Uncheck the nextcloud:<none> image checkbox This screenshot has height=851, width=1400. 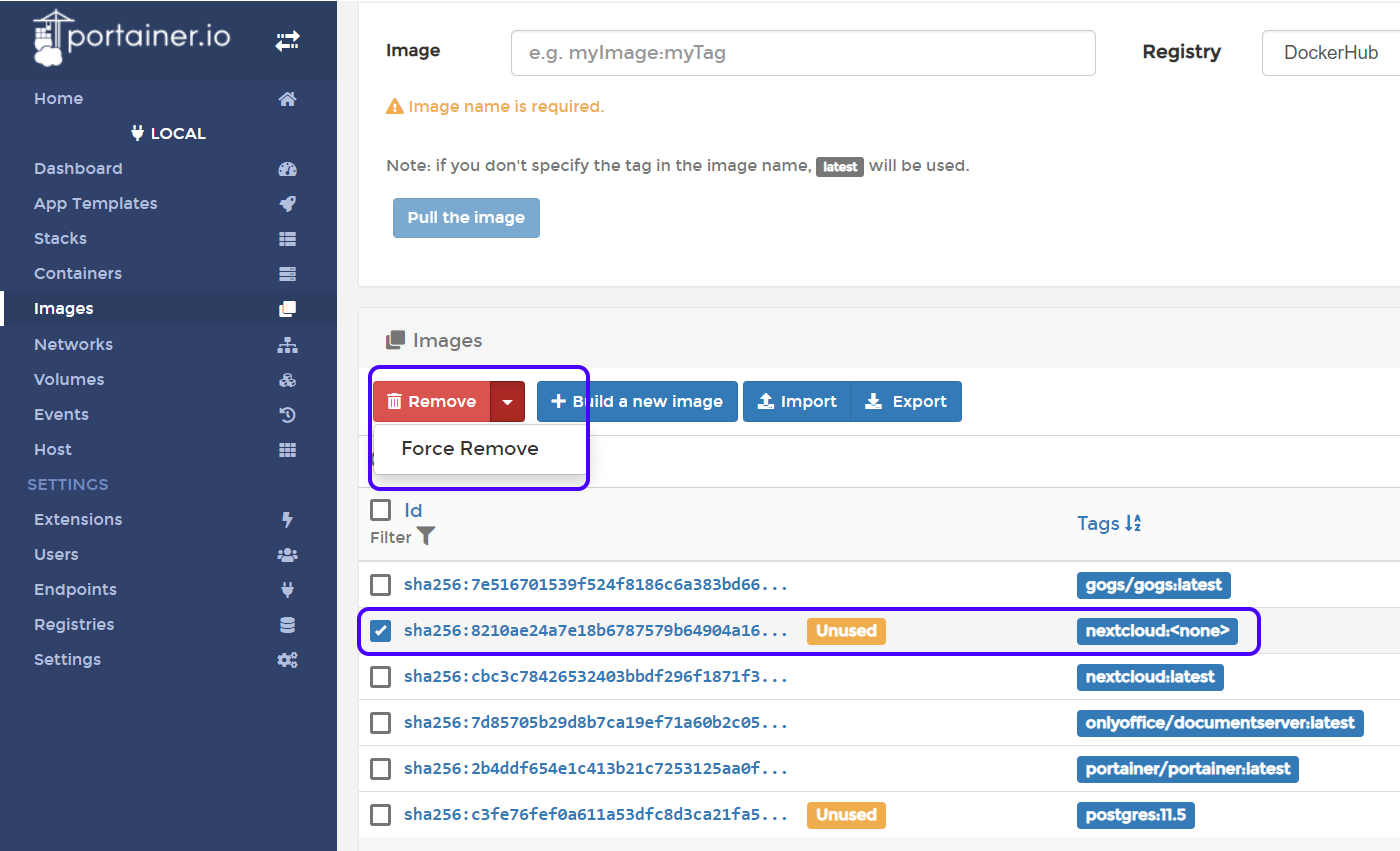[x=380, y=631]
